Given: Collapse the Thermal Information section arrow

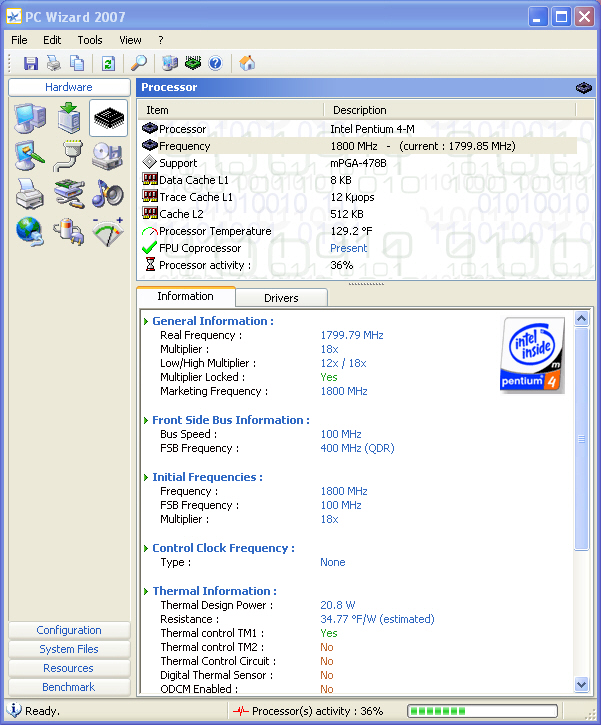Looking at the screenshot, I should (x=146, y=591).
